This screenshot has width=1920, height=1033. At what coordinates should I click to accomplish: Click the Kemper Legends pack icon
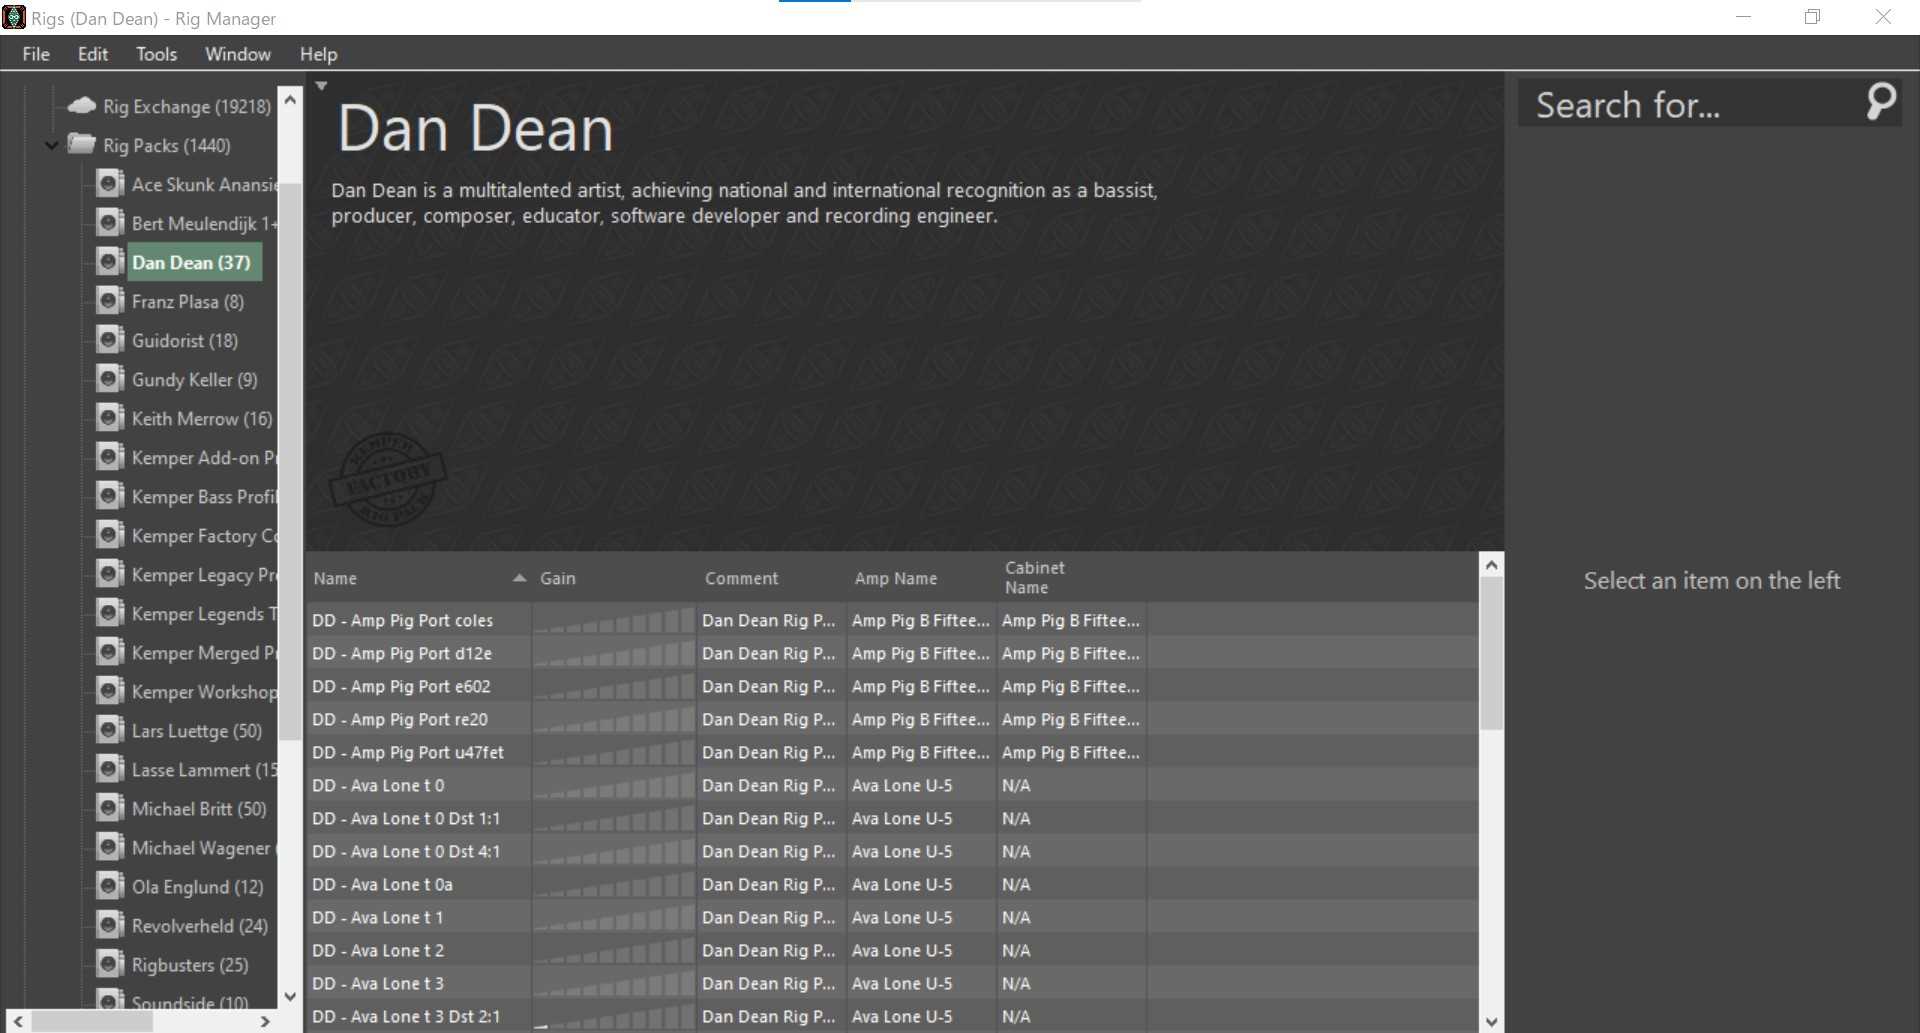pyautogui.click(x=110, y=612)
